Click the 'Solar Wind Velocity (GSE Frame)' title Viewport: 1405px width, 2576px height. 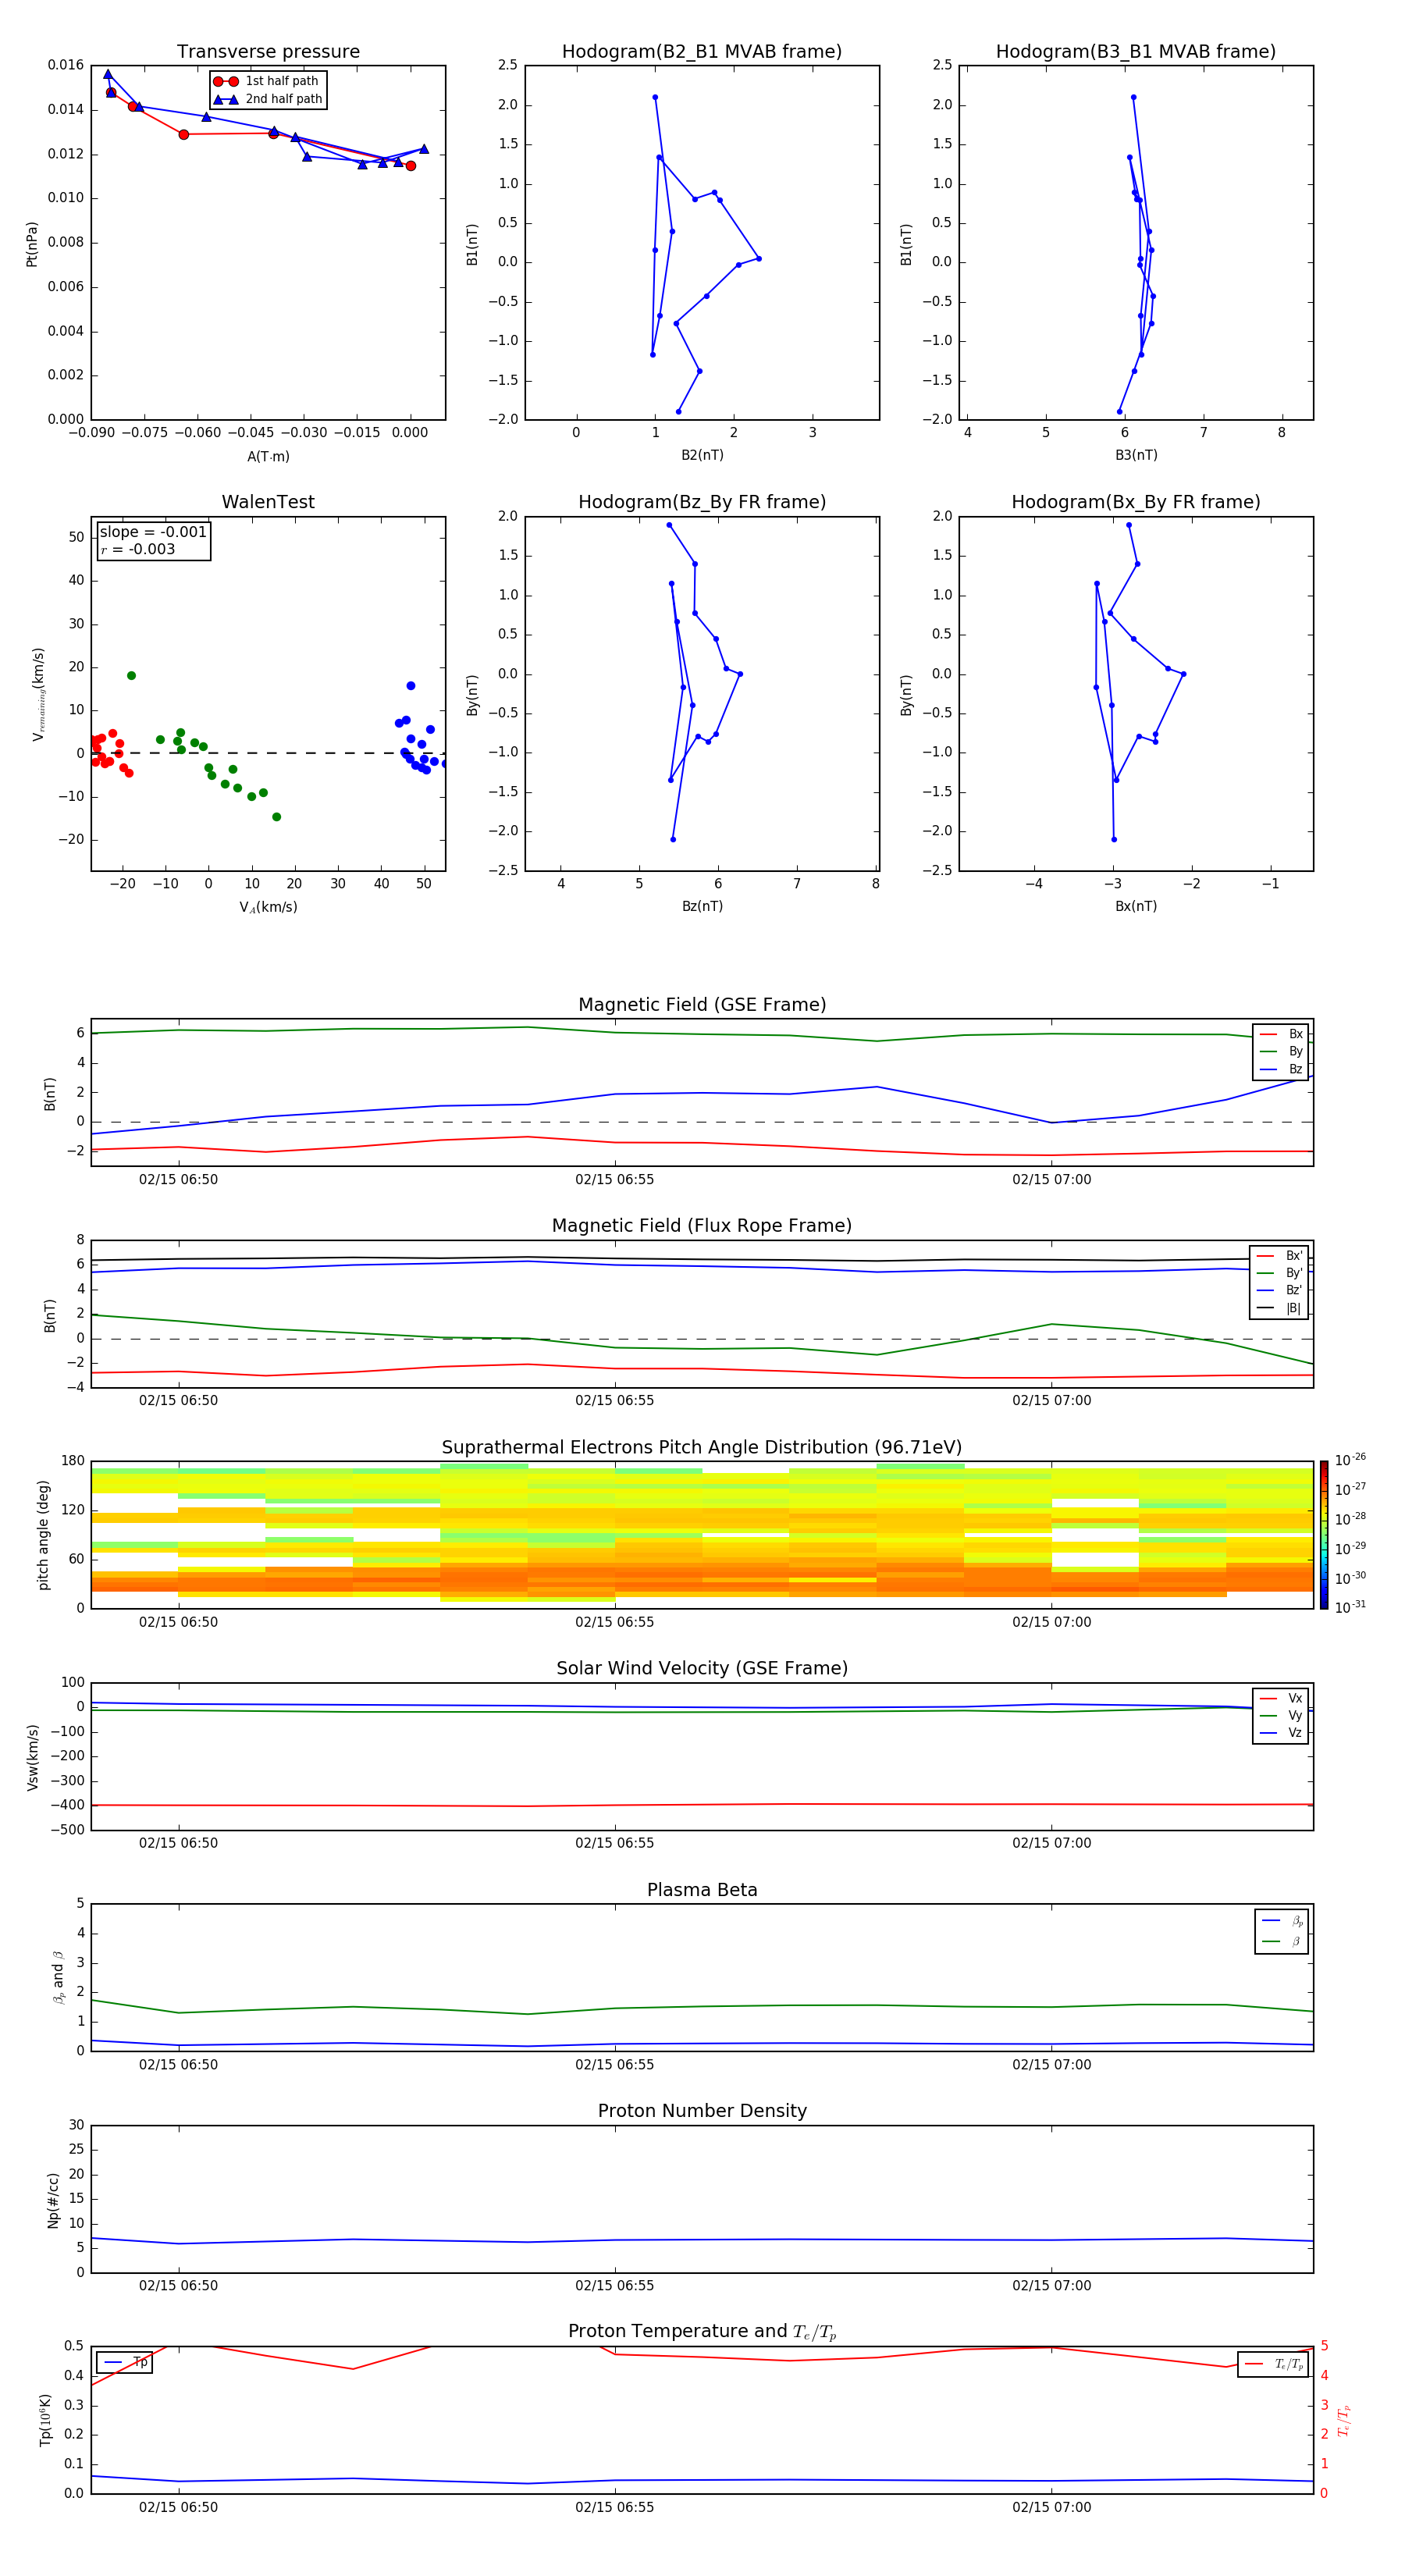click(x=702, y=1668)
